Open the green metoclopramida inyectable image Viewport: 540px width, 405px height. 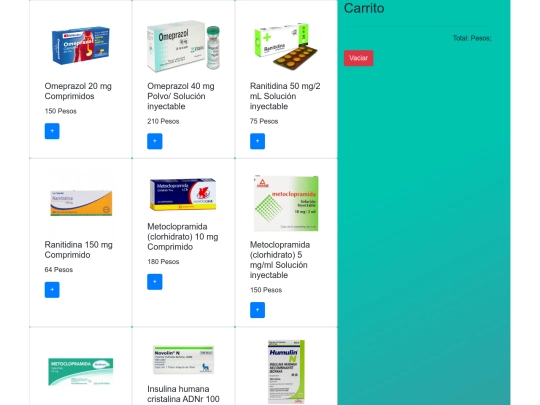point(286,203)
